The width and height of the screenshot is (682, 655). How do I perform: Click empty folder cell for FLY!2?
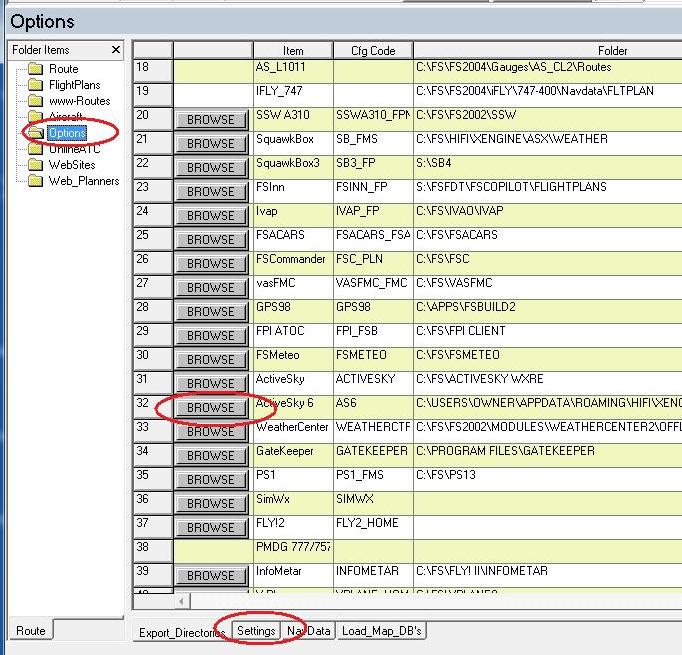pos(548,527)
